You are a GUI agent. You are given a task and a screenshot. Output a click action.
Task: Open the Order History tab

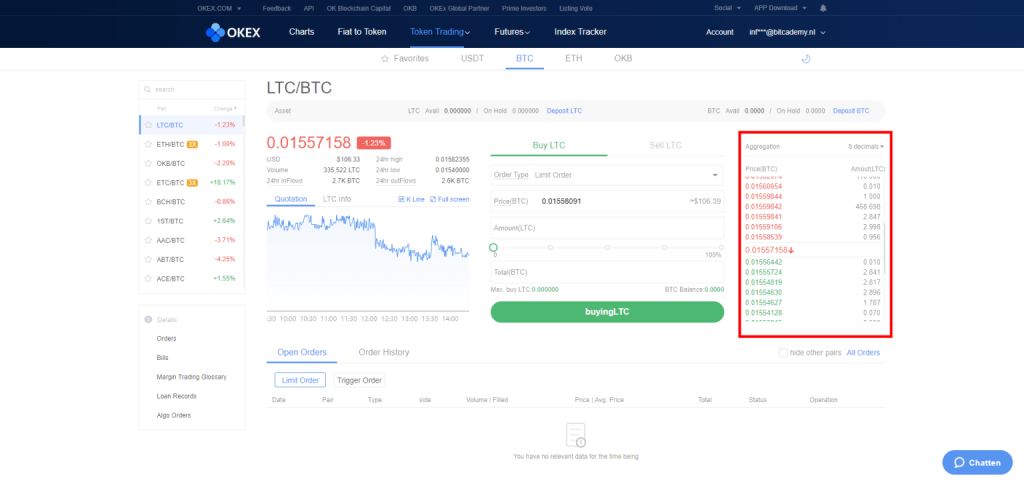(x=384, y=352)
